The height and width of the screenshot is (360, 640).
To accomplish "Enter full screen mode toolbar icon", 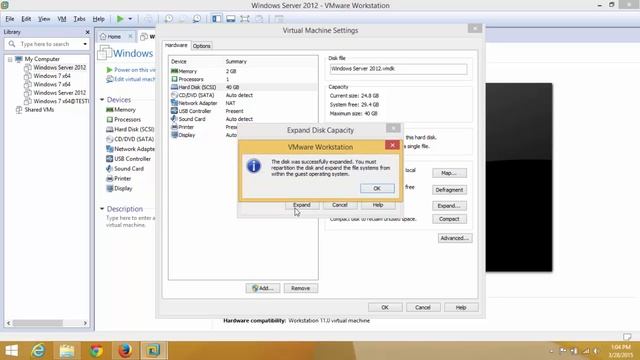I will [x=245, y=19].
